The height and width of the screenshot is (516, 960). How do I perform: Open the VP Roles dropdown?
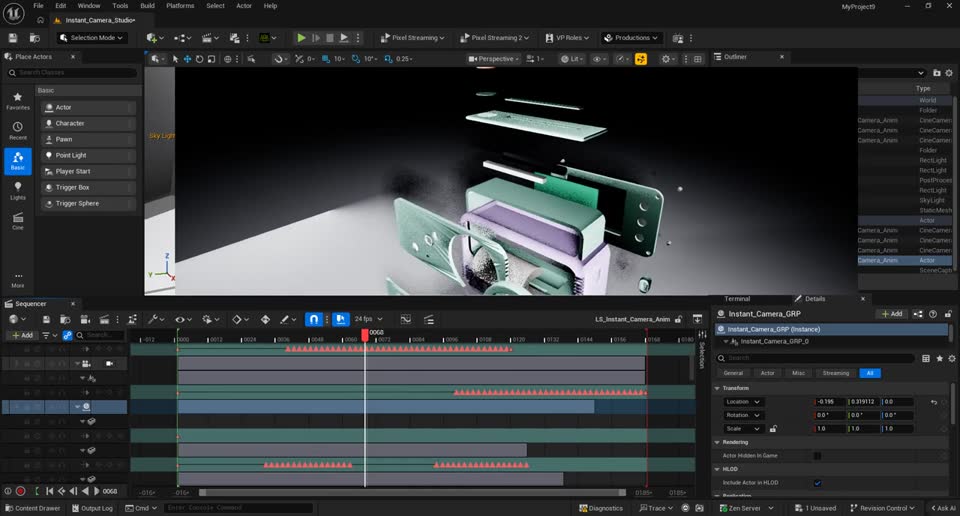(x=567, y=38)
